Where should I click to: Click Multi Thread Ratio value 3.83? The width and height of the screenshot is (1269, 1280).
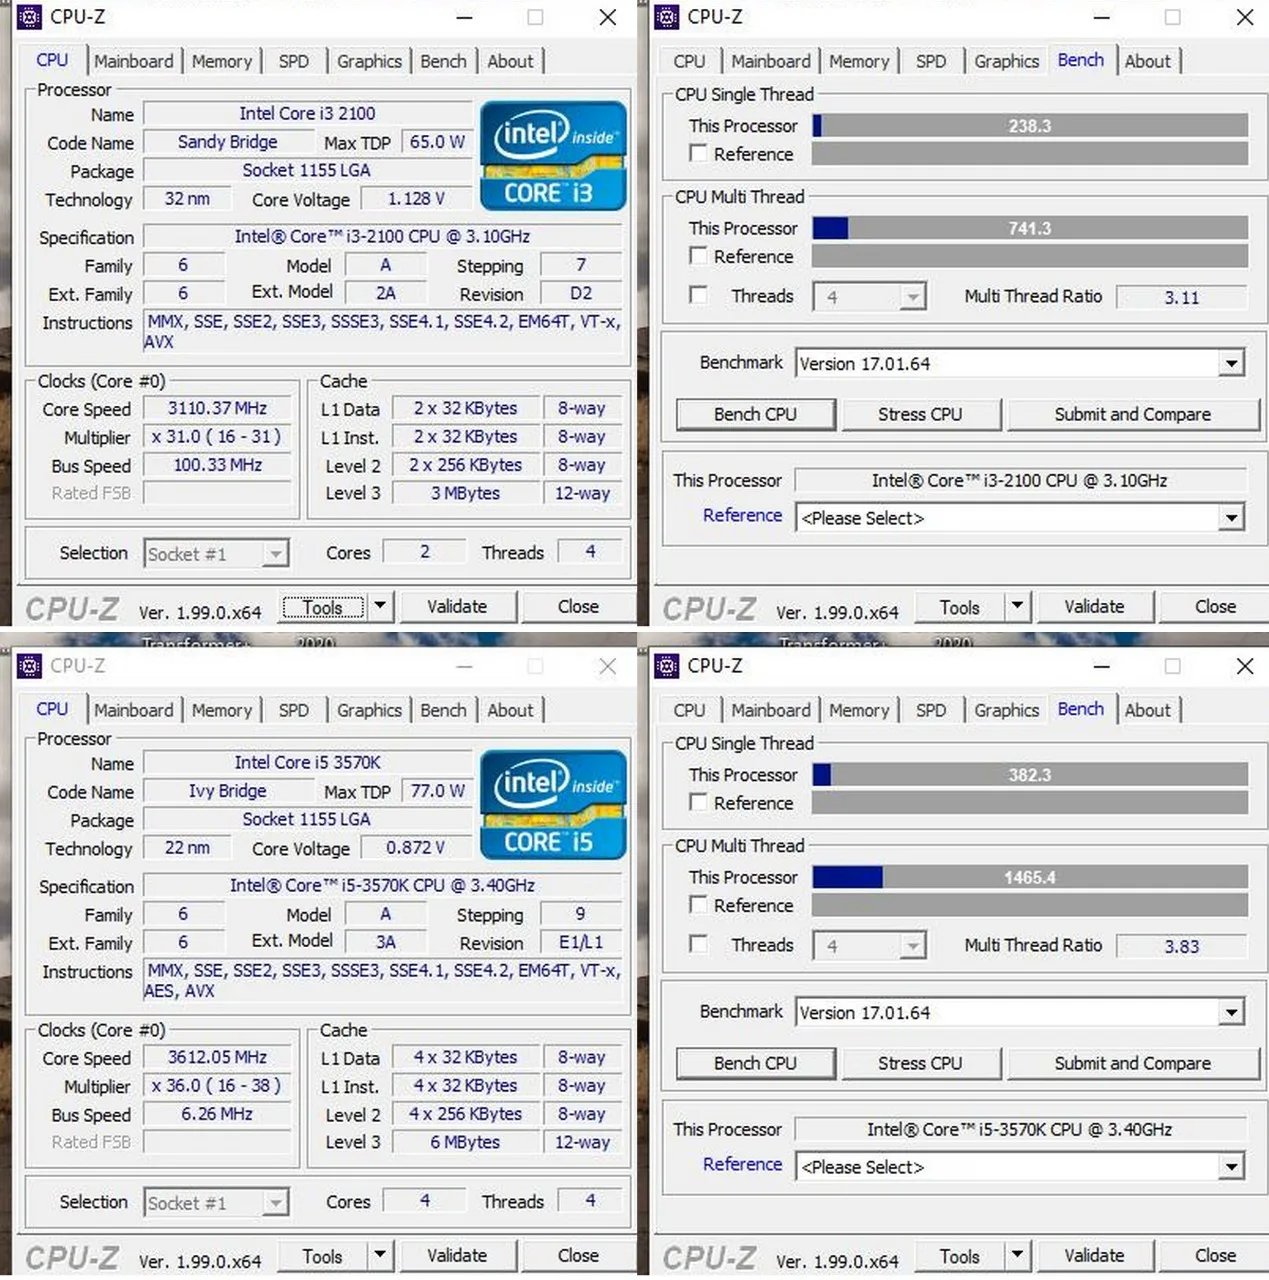point(1181,946)
